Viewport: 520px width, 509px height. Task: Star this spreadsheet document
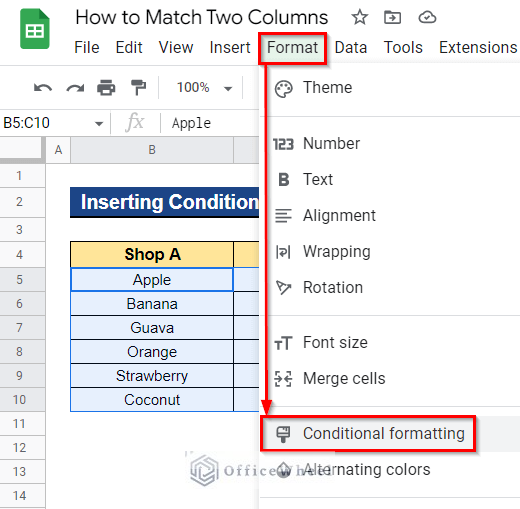click(360, 17)
